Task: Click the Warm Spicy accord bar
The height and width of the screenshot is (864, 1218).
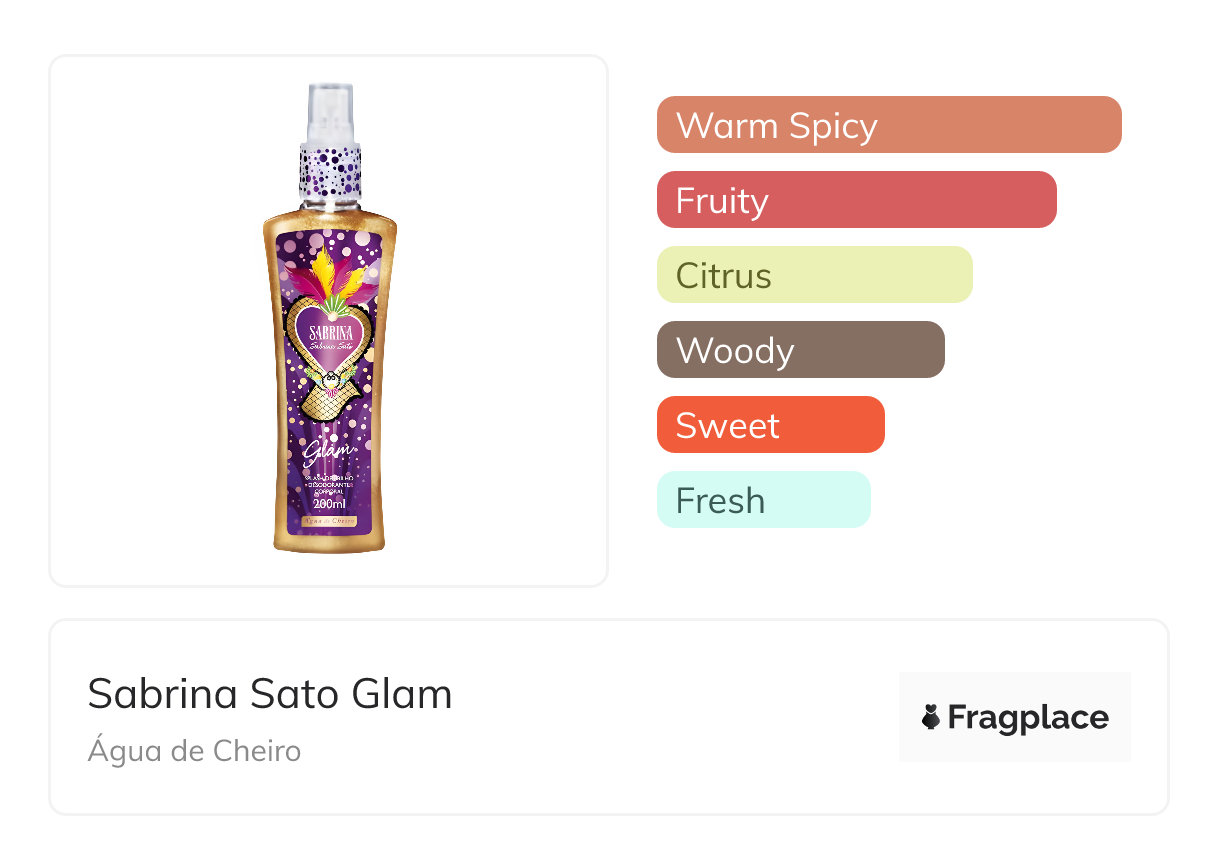Action: [888, 125]
